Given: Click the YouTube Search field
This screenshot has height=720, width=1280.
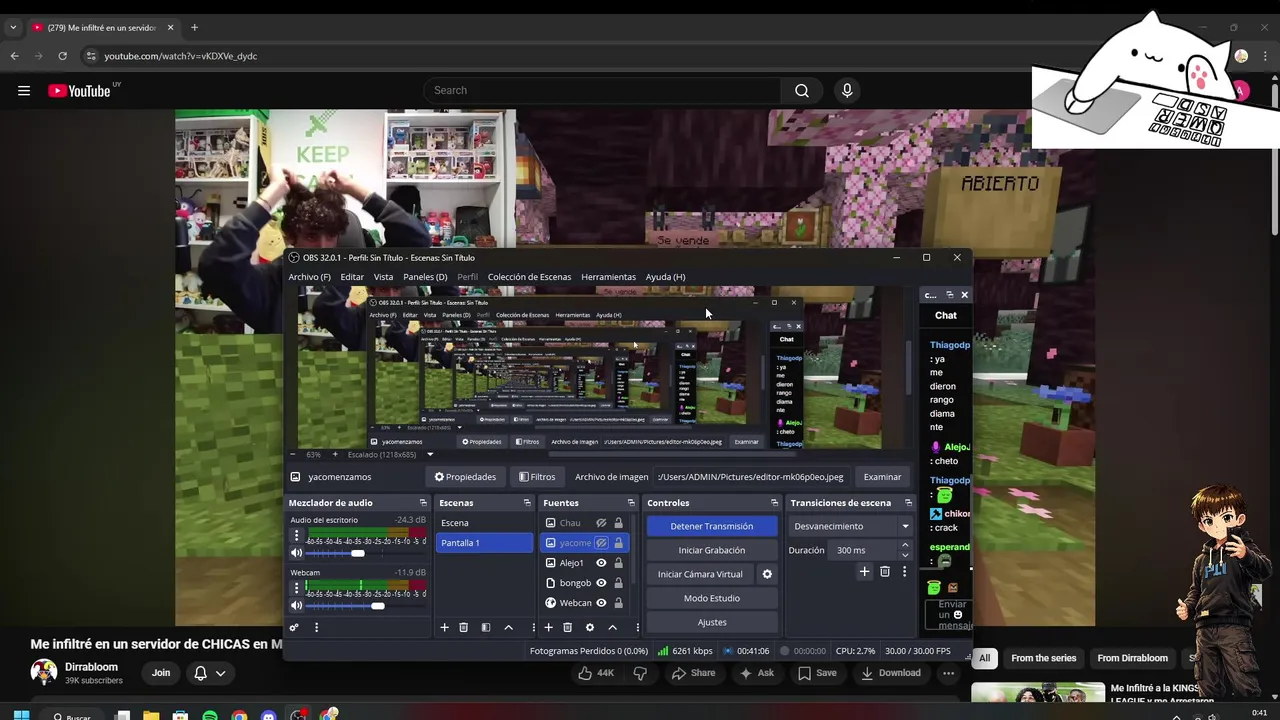Looking at the screenshot, I should coord(602,91).
